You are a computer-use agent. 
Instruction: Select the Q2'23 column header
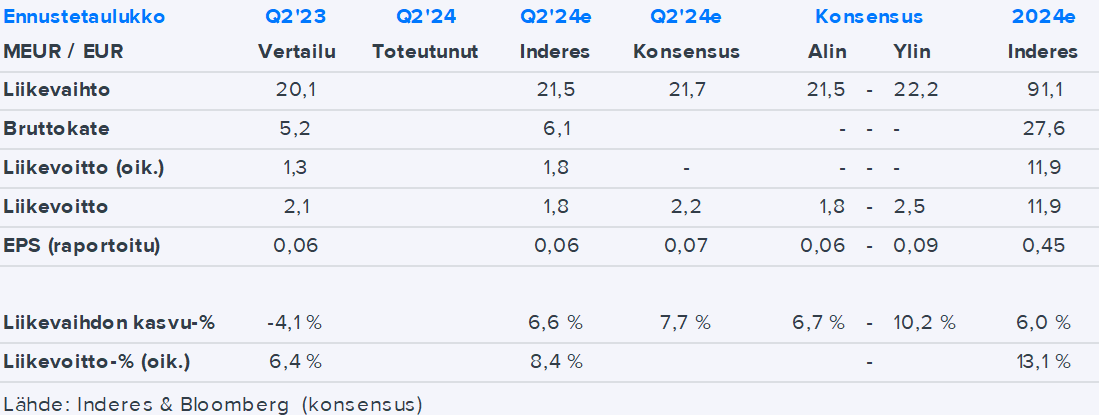pyautogui.click(x=296, y=17)
